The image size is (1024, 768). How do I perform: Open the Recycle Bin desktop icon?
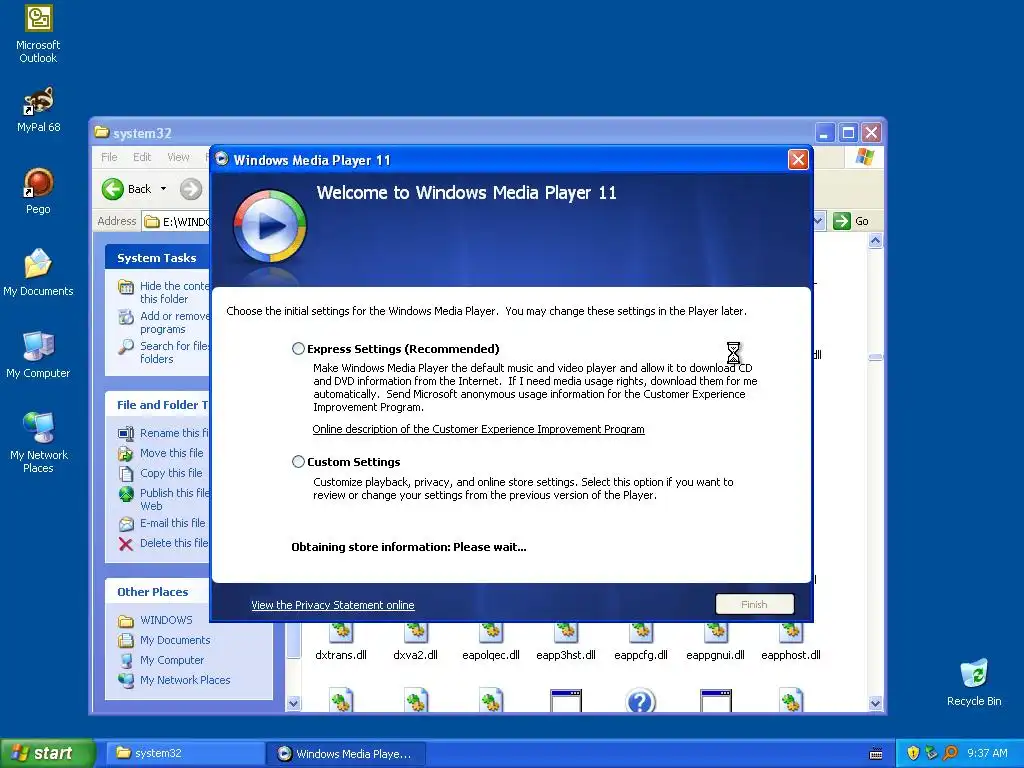coord(974,682)
